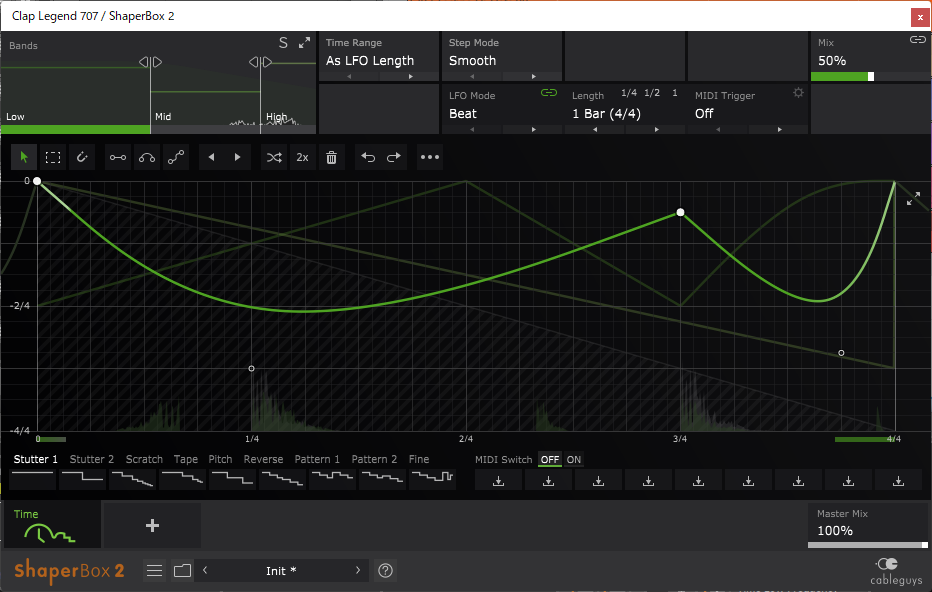Image resolution: width=932 pixels, height=592 pixels.
Task: Select the Fine preset
Action: 418,459
